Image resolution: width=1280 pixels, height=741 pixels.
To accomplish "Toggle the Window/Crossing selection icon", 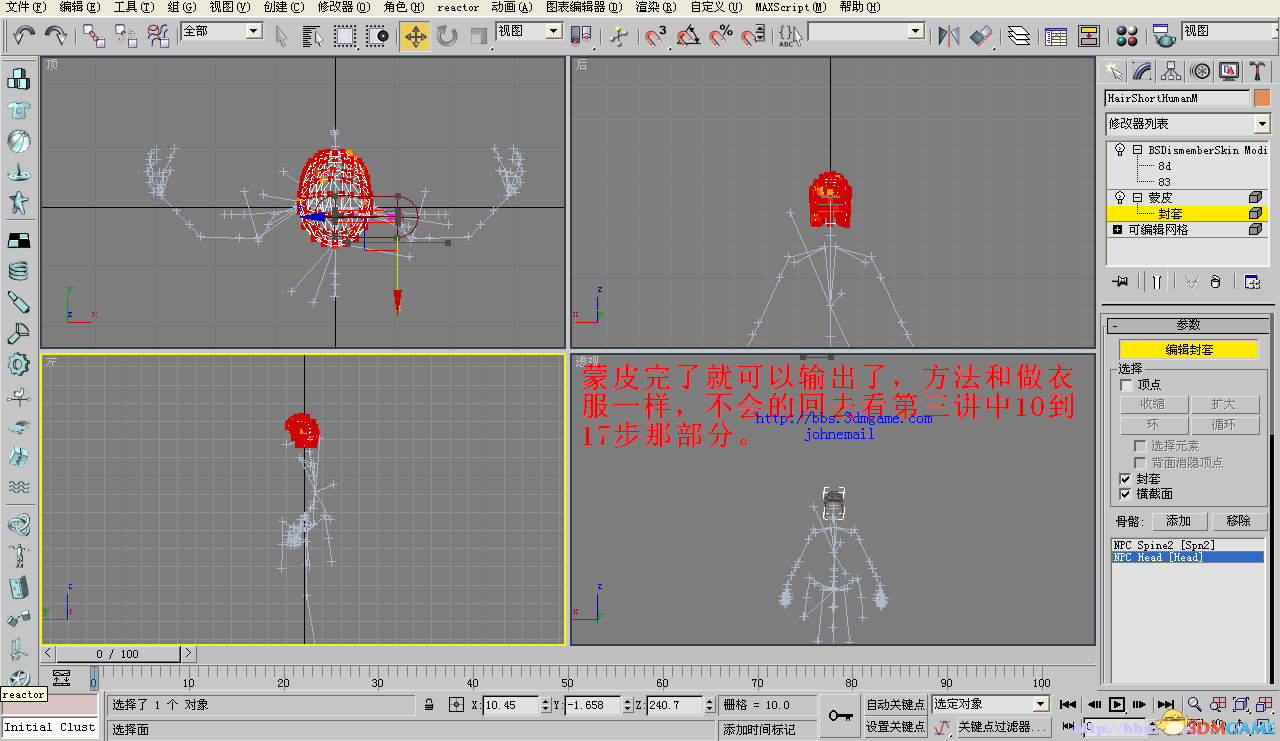I will (377, 36).
